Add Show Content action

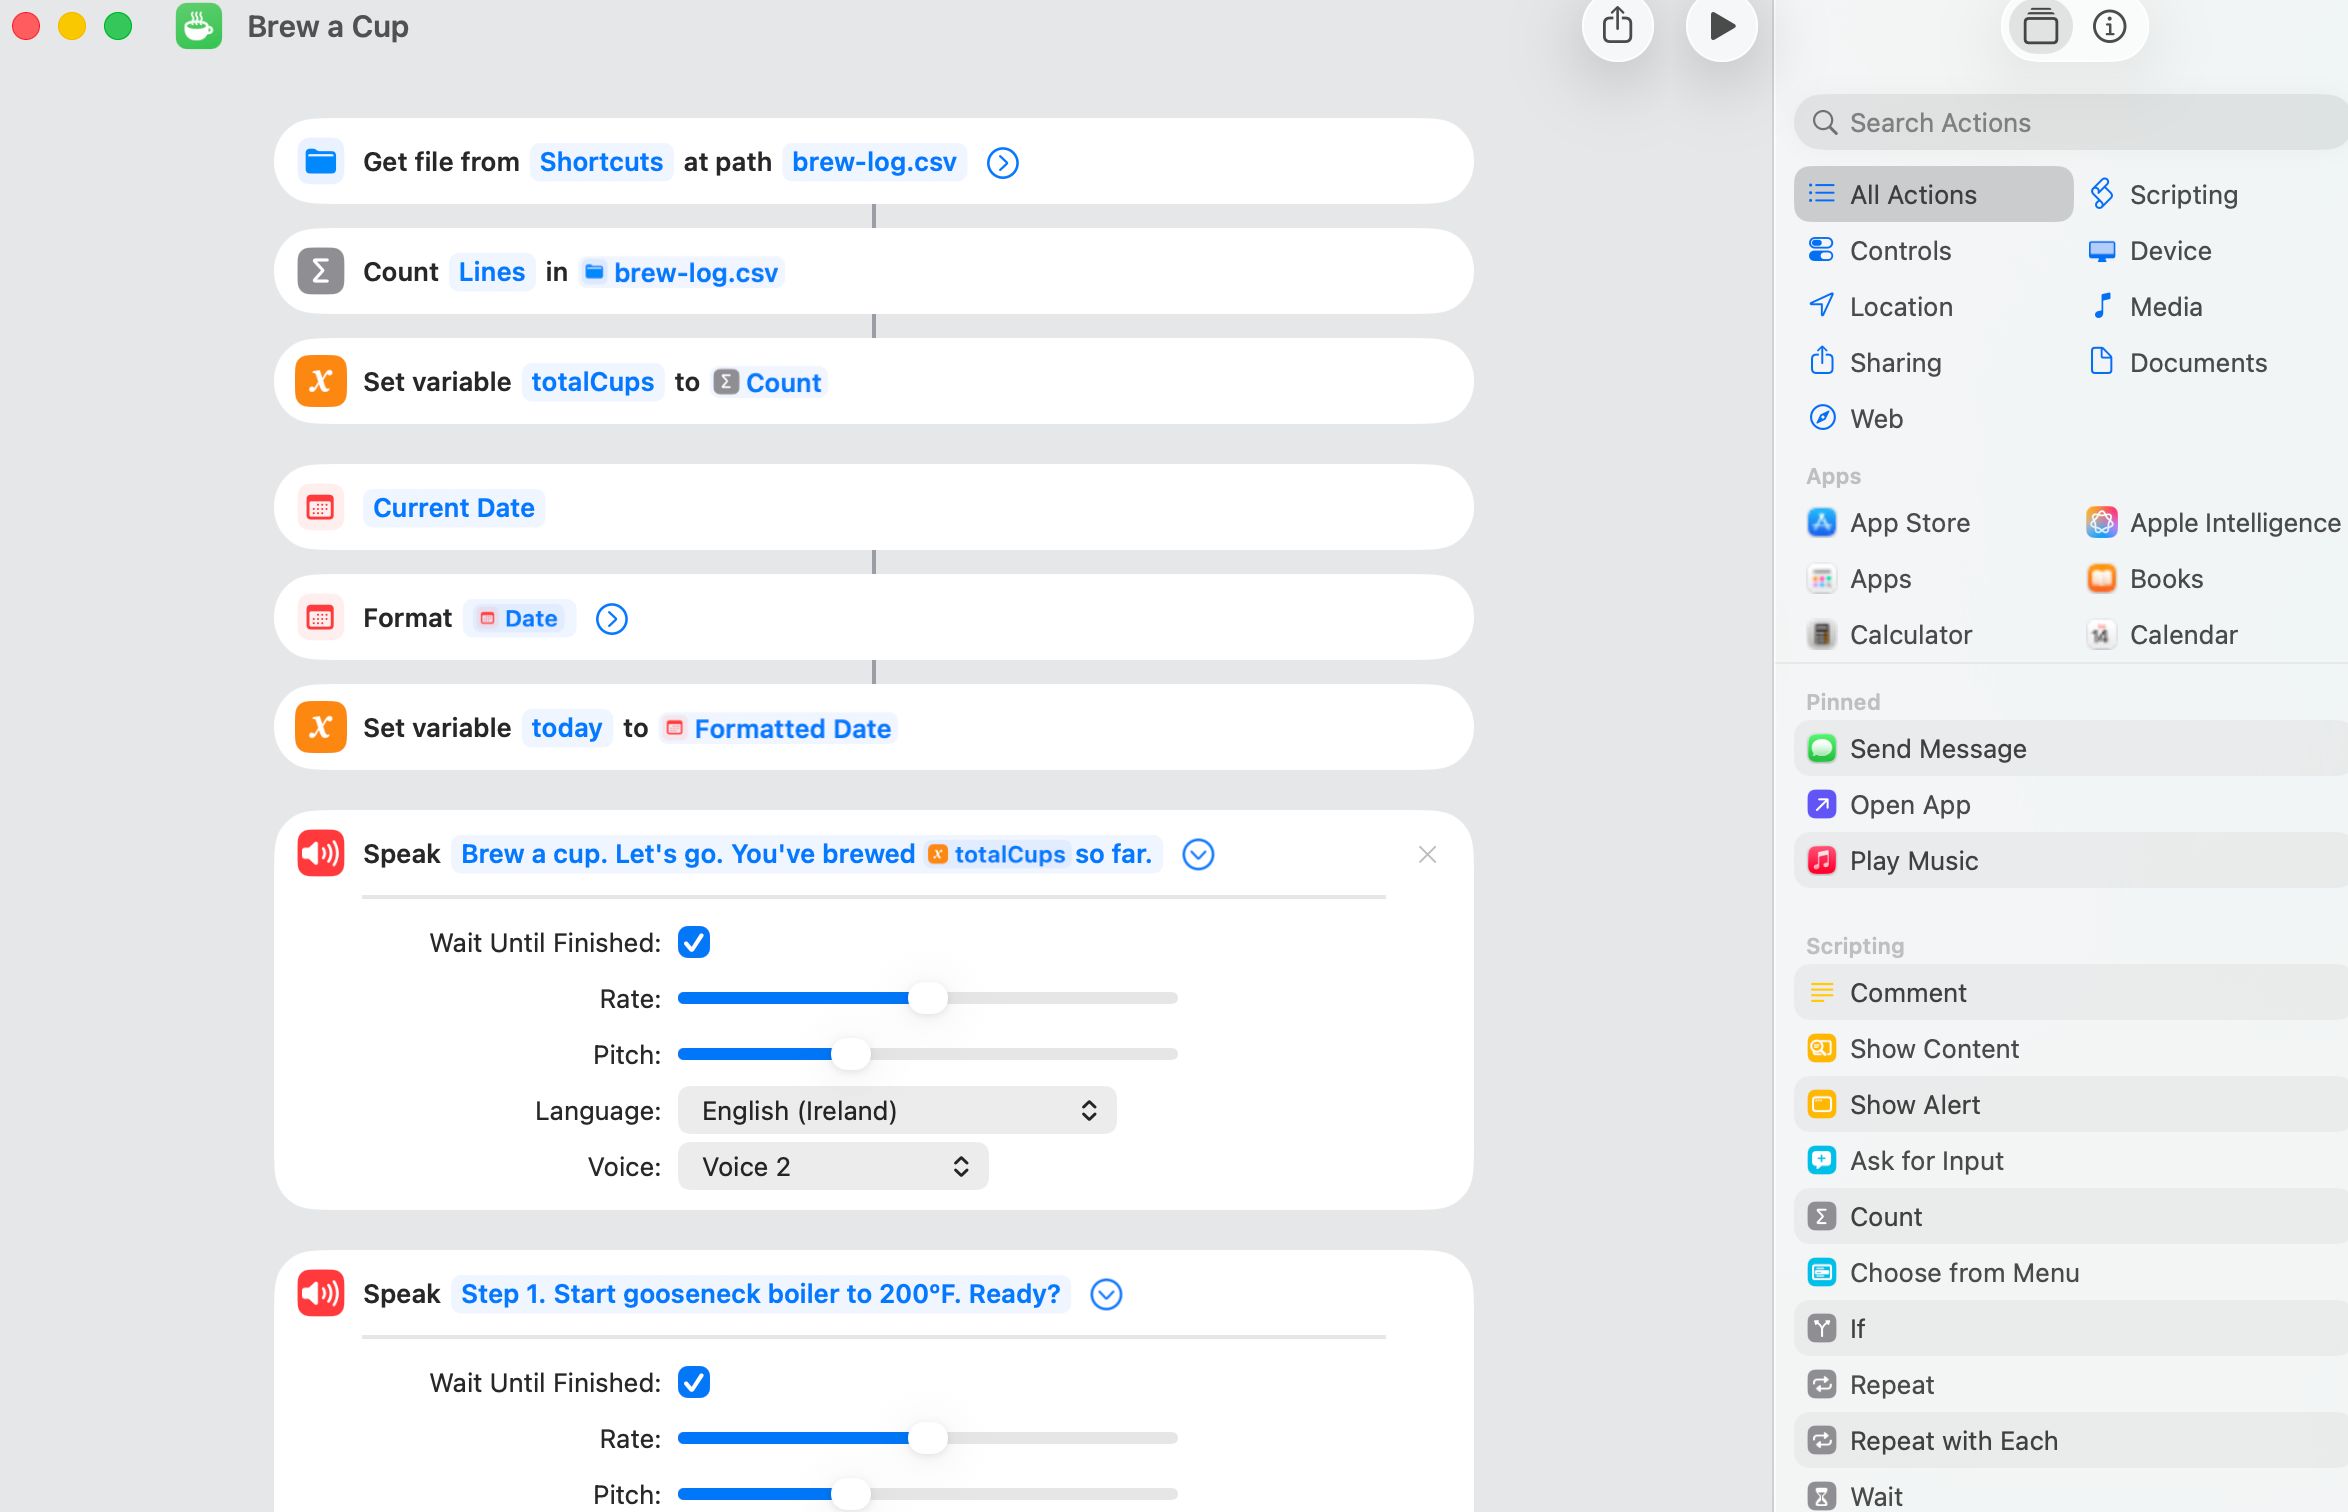(2070, 1049)
